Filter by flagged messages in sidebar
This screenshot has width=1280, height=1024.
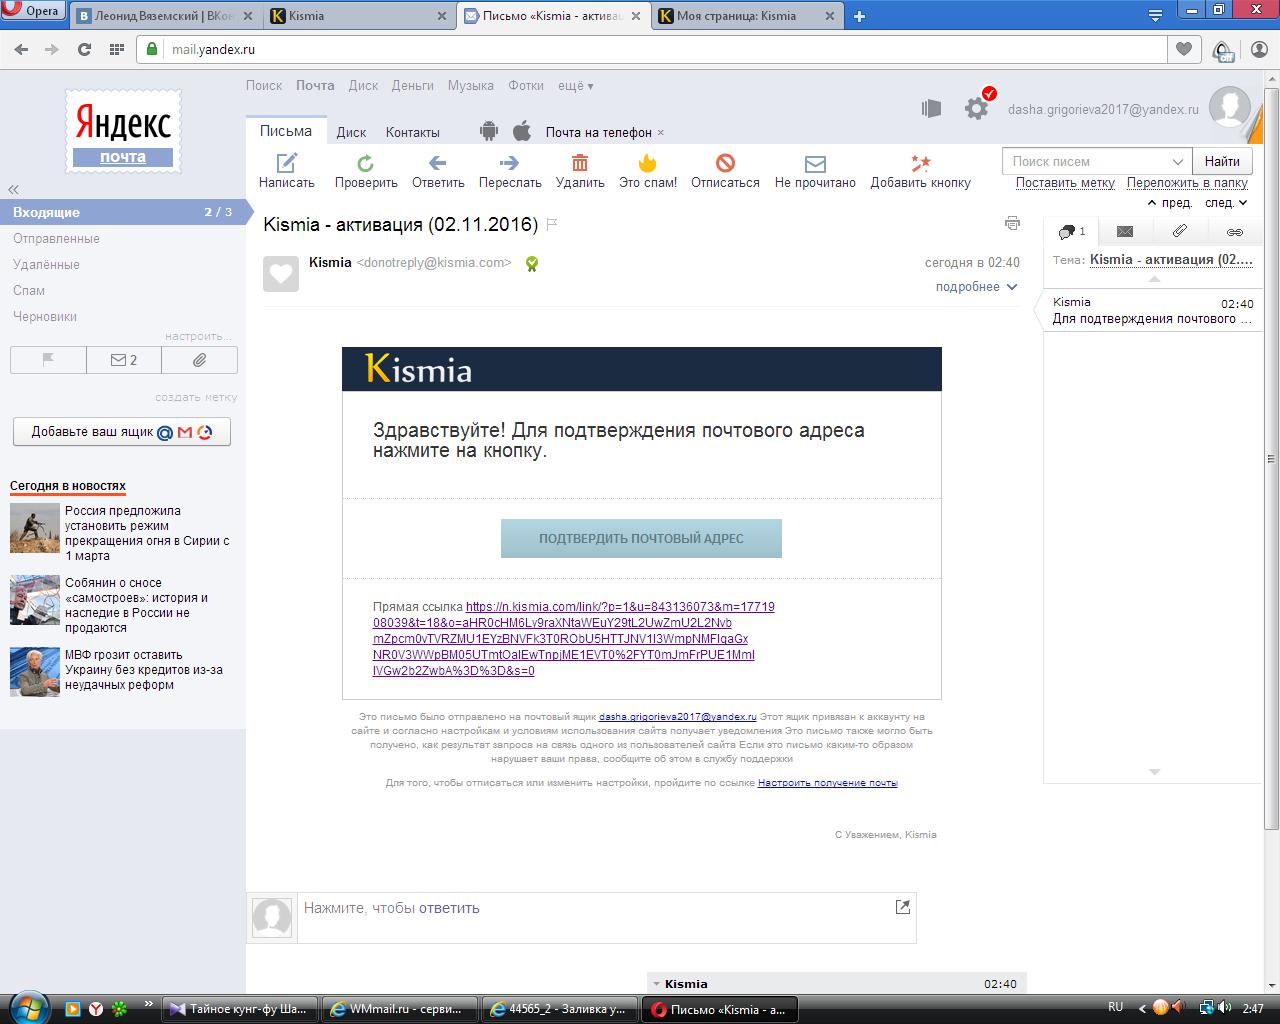tap(48, 360)
